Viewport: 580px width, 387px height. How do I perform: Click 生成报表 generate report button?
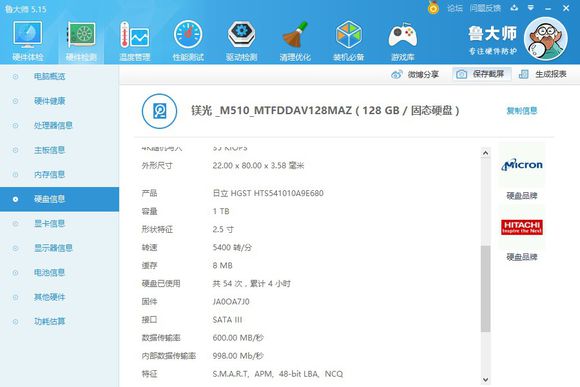[x=543, y=74]
